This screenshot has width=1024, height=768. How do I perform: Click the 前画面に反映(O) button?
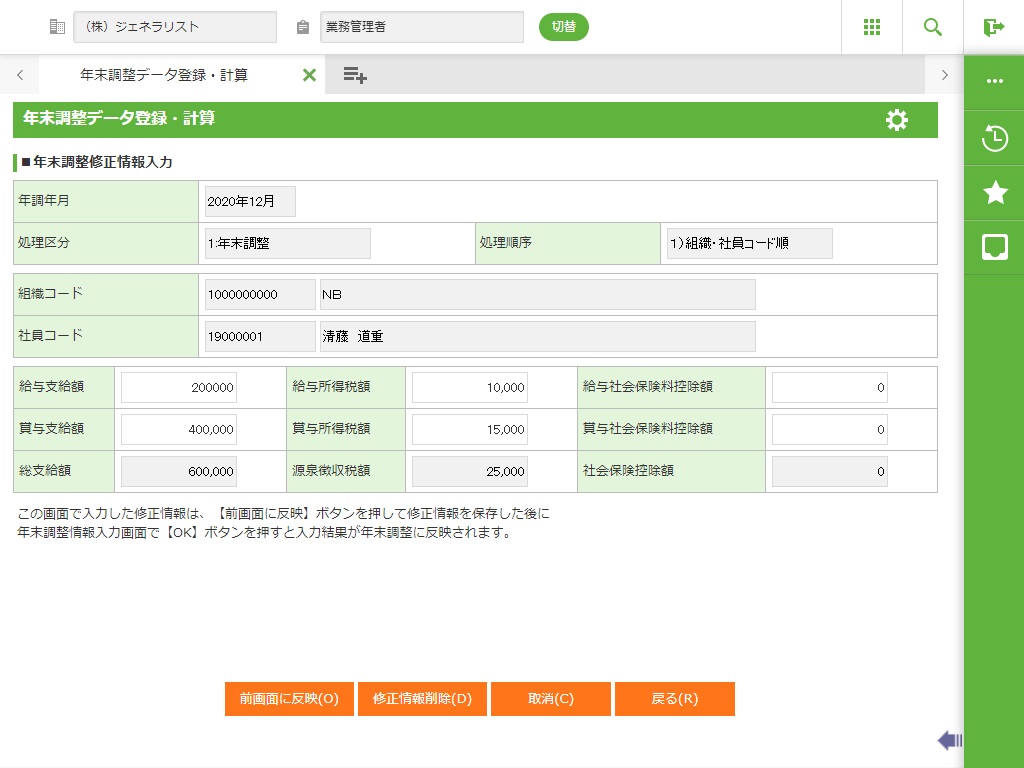289,699
